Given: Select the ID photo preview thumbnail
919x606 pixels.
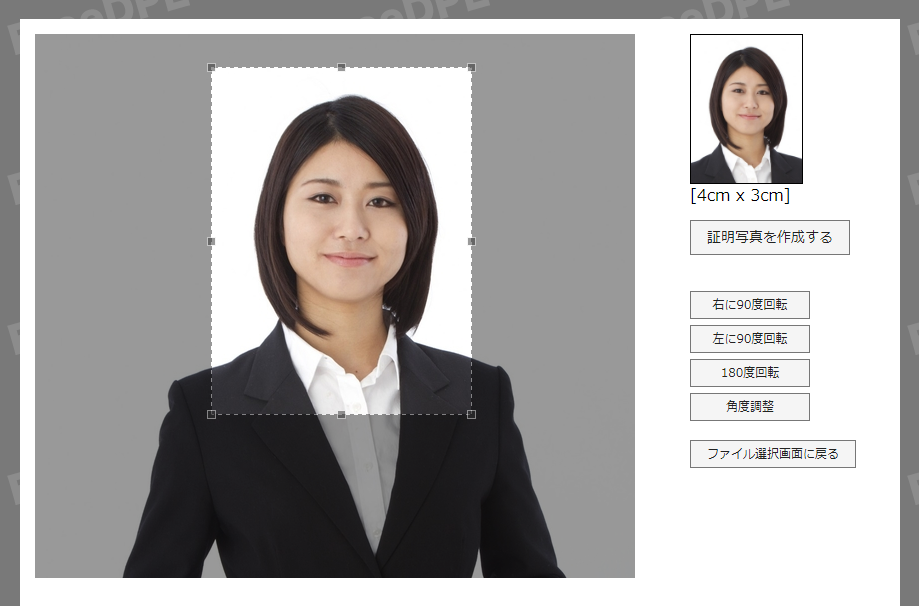Looking at the screenshot, I should click(746, 109).
